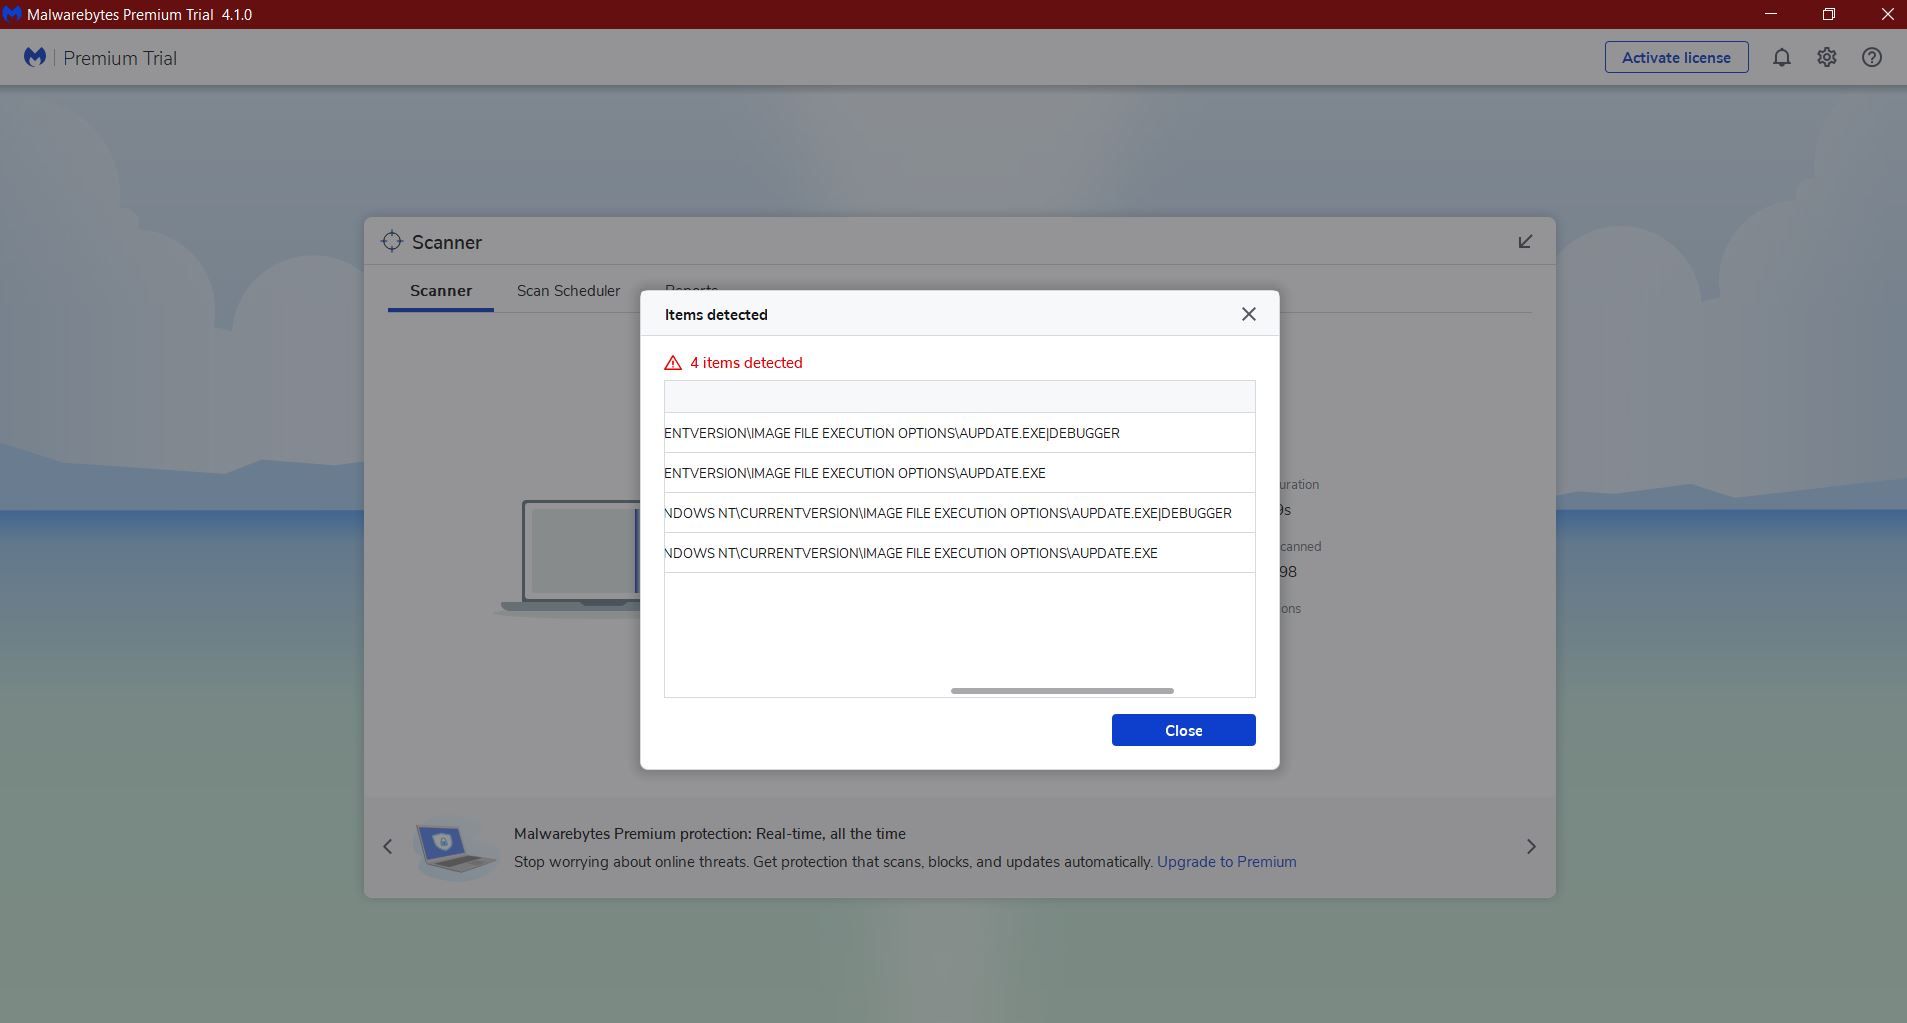Click the red warning triangle icon
1907x1023 pixels.
(673, 363)
